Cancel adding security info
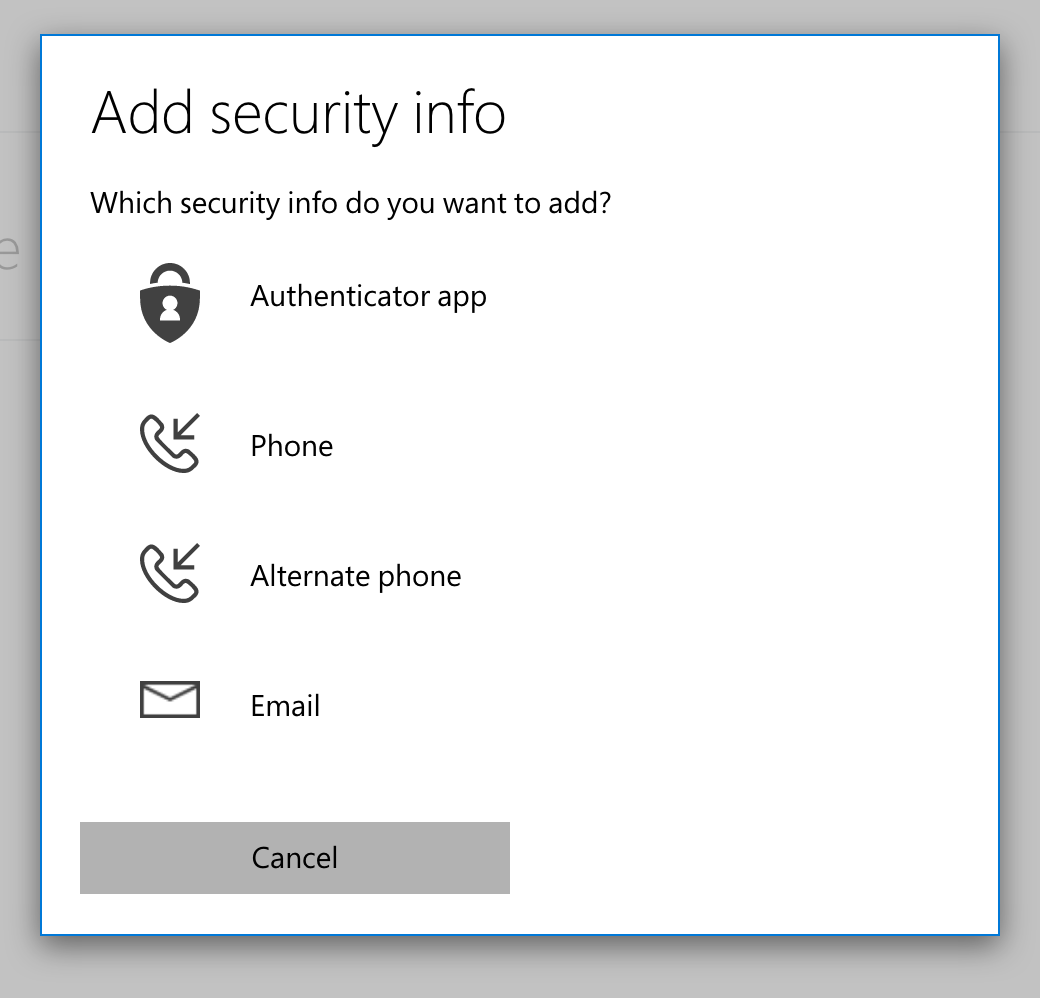Image resolution: width=1040 pixels, height=998 pixels. click(295, 857)
